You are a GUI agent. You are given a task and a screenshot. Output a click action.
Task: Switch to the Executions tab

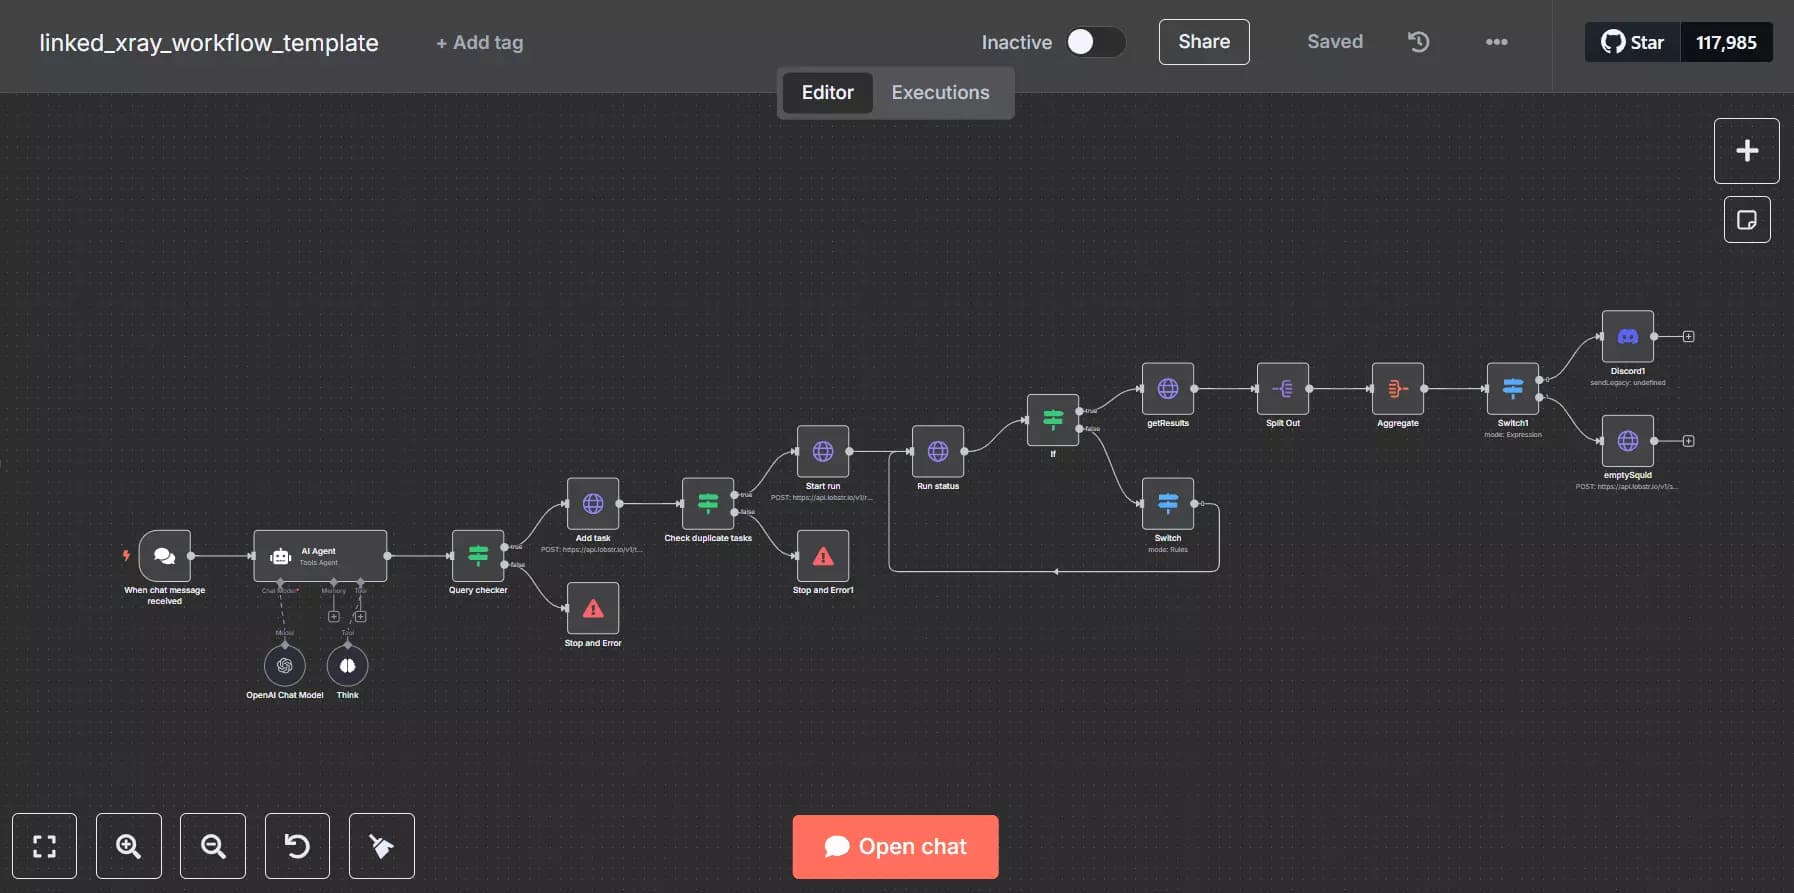point(941,93)
